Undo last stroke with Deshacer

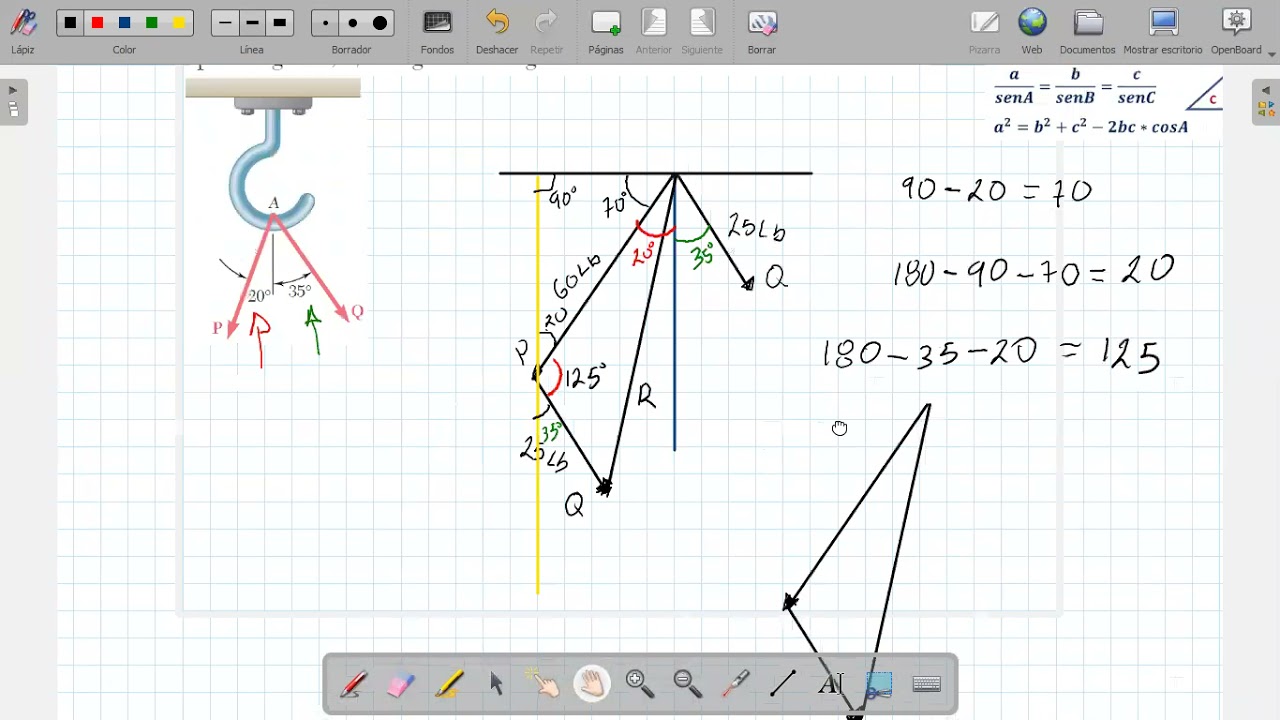[x=497, y=31]
